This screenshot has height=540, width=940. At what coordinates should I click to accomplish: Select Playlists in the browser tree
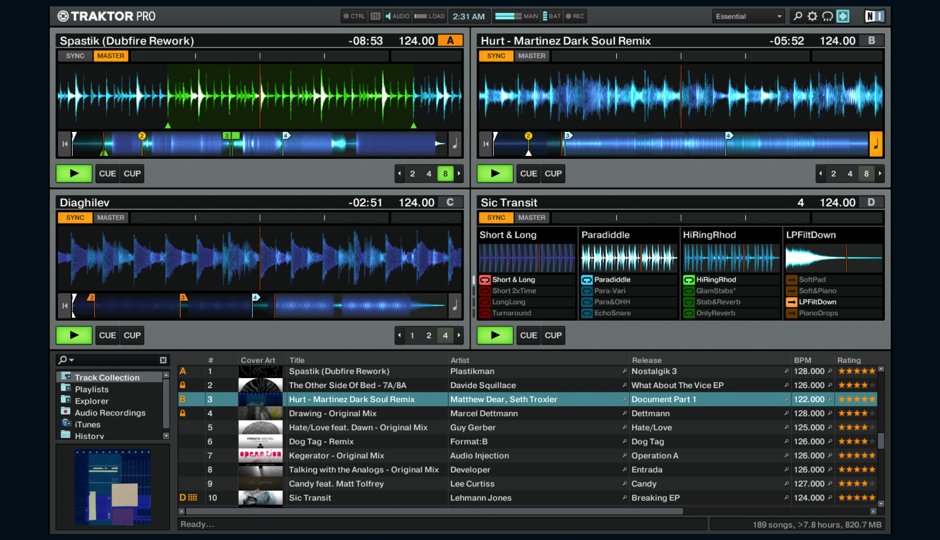(91, 389)
